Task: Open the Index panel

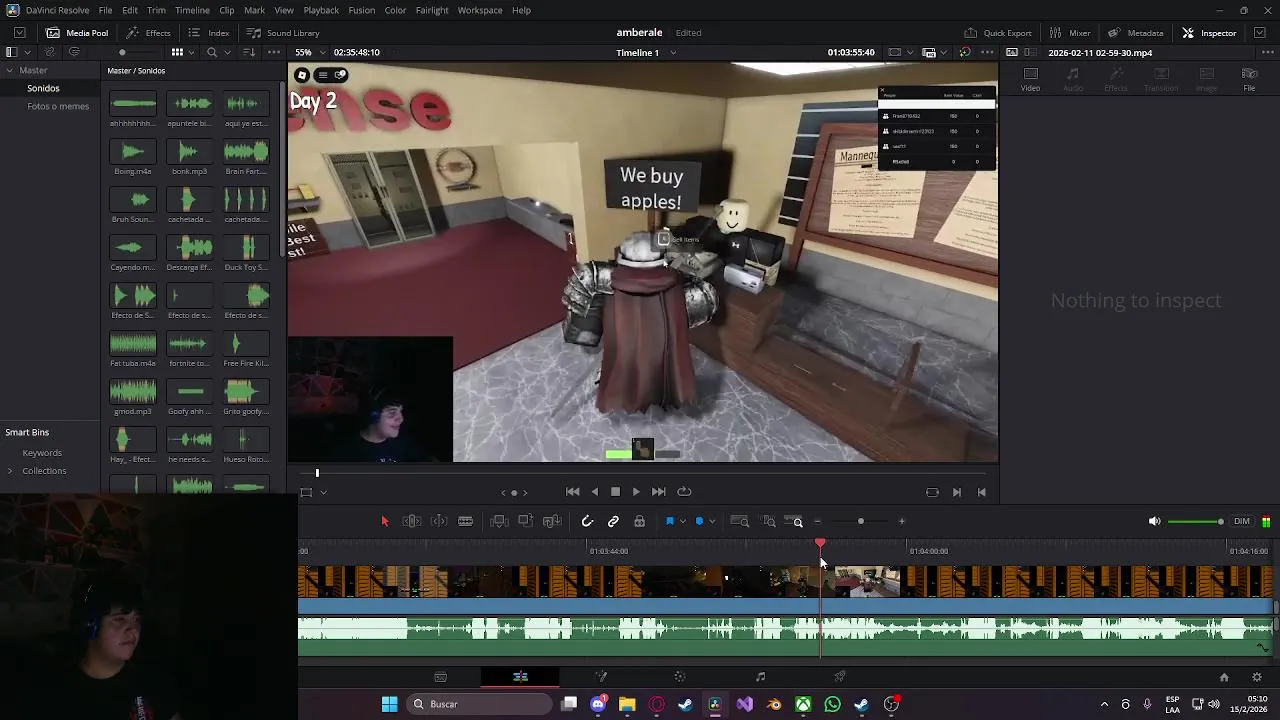Action: (x=209, y=33)
